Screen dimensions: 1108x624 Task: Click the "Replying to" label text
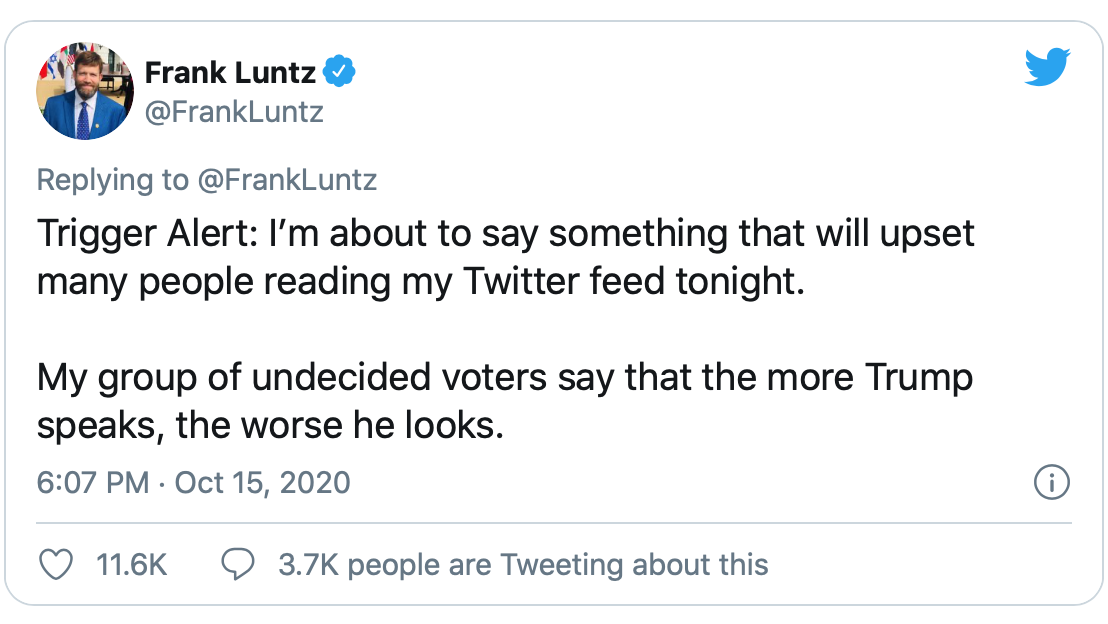click(x=112, y=179)
